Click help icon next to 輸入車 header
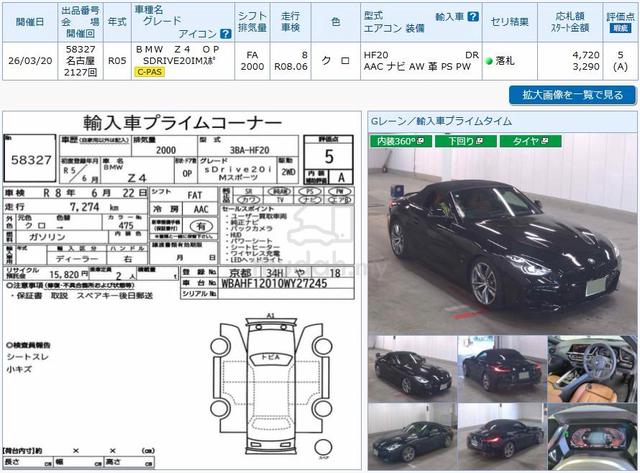Image resolution: width=640 pixels, height=473 pixels. click(473, 17)
